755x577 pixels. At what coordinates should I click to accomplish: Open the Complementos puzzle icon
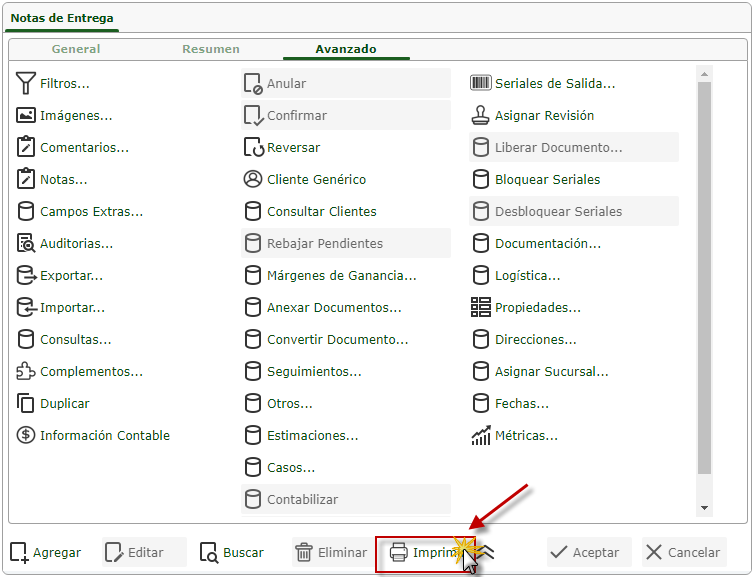point(26,371)
